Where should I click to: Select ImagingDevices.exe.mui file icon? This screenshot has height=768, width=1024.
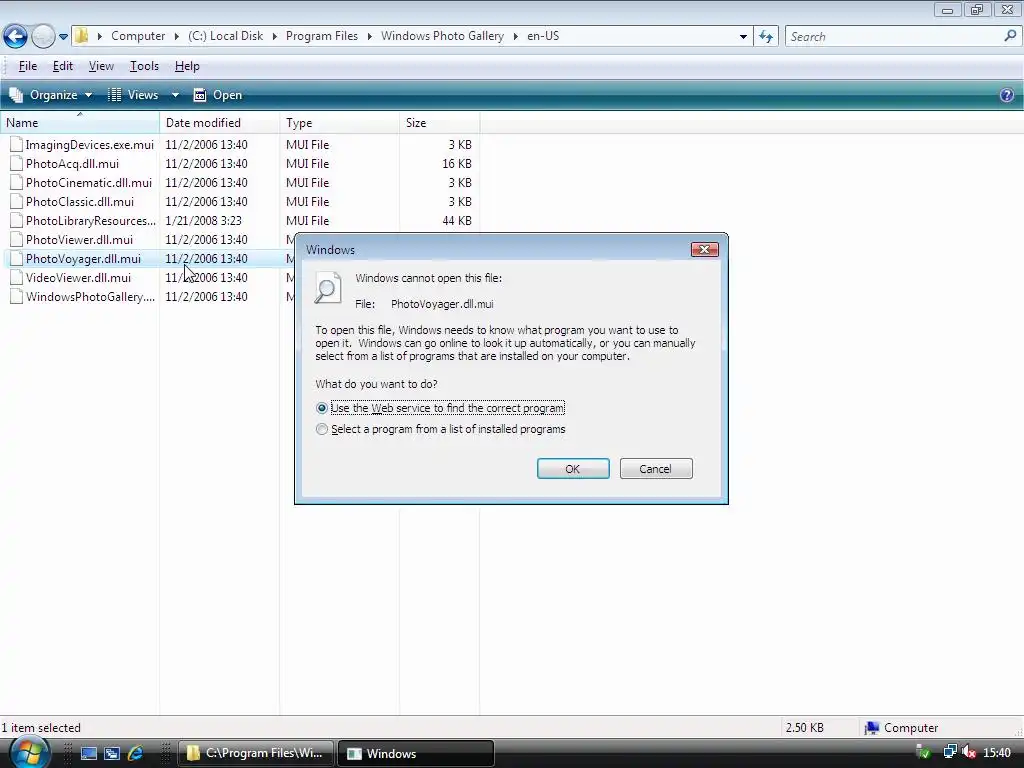(16, 145)
